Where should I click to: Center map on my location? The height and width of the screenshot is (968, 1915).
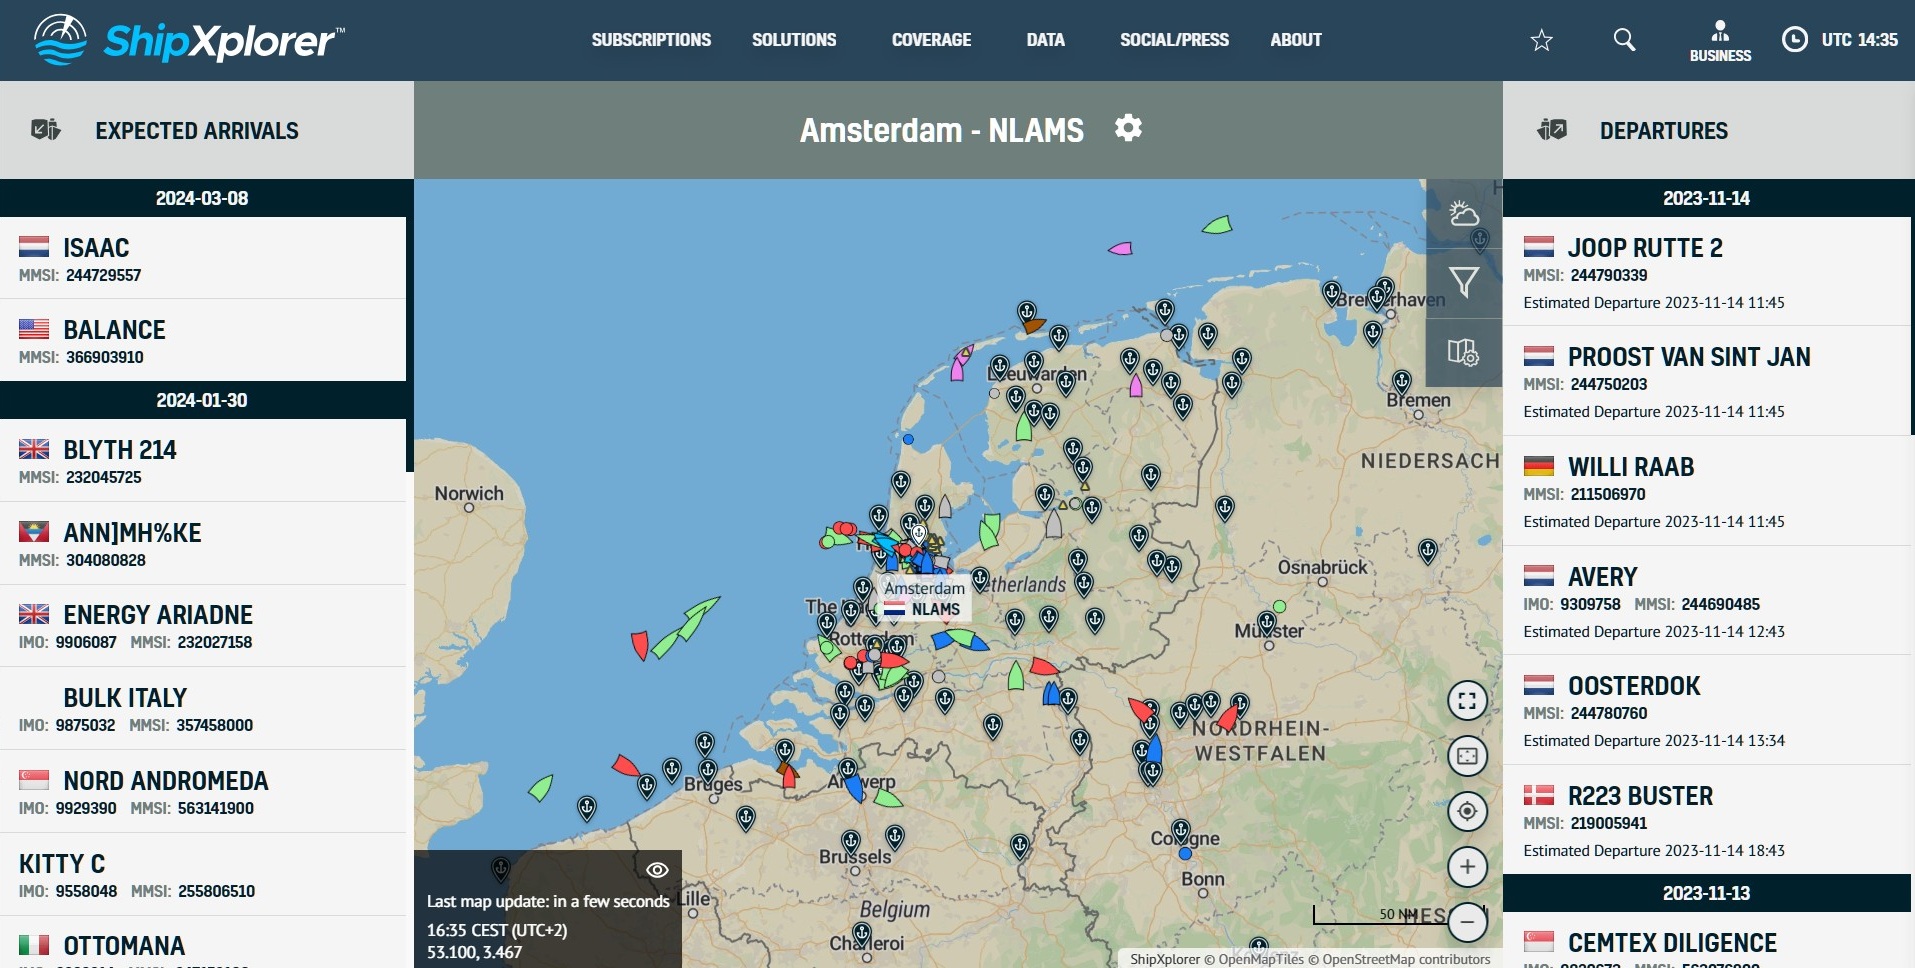point(1467,811)
